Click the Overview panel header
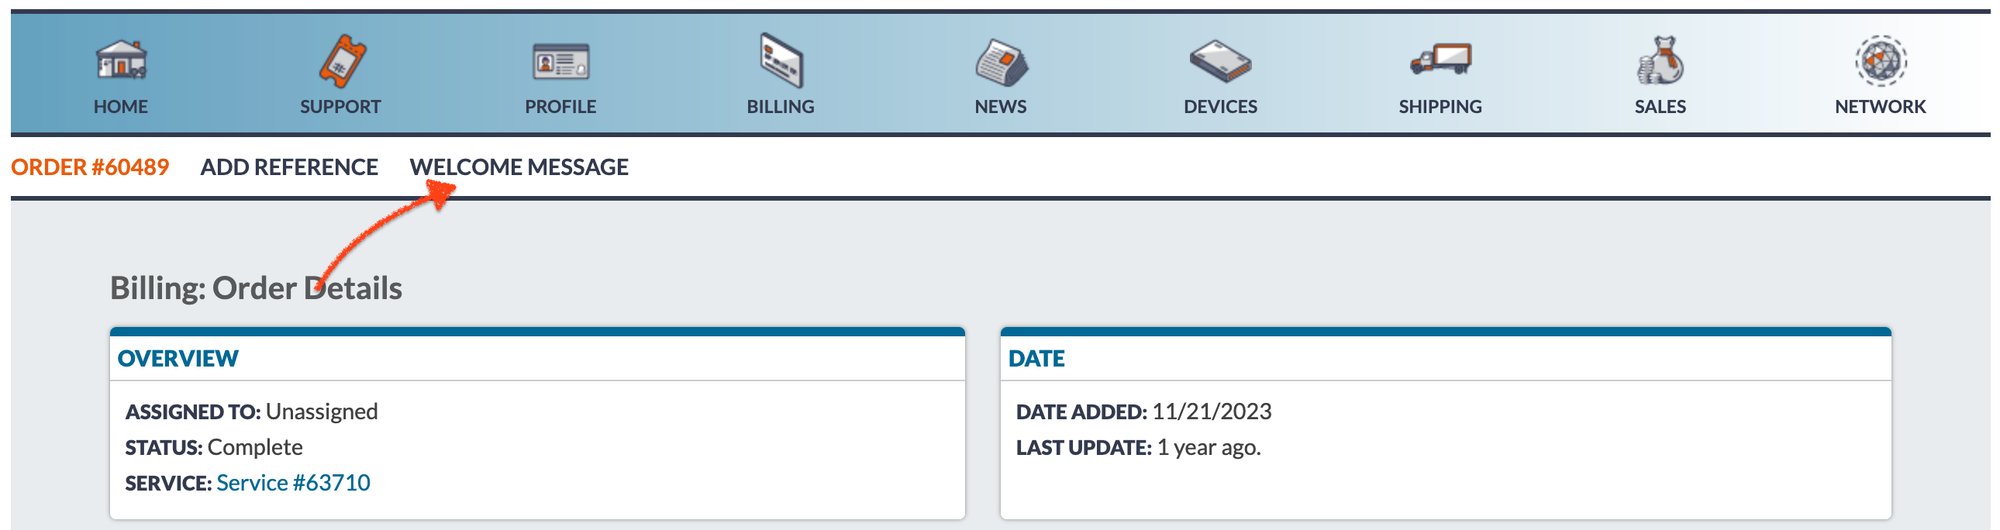The width and height of the screenshot is (2000, 530). coord(178,358)
